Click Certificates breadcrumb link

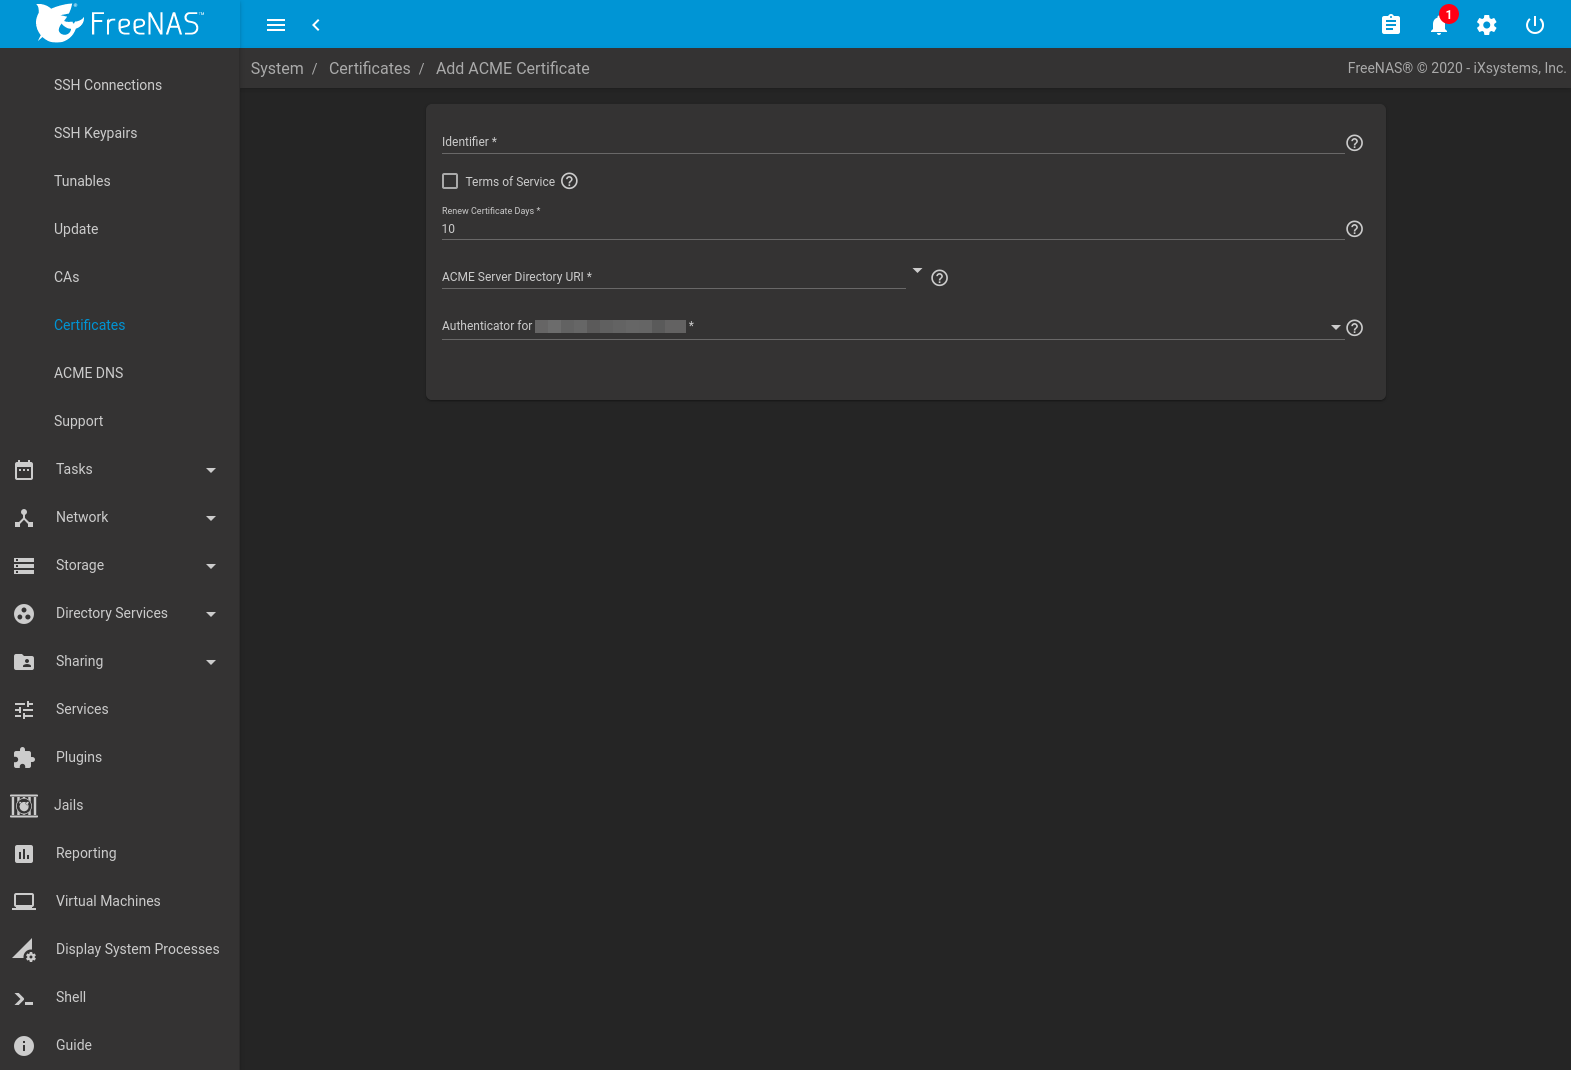pyautogui.click(x=369, y=68)
